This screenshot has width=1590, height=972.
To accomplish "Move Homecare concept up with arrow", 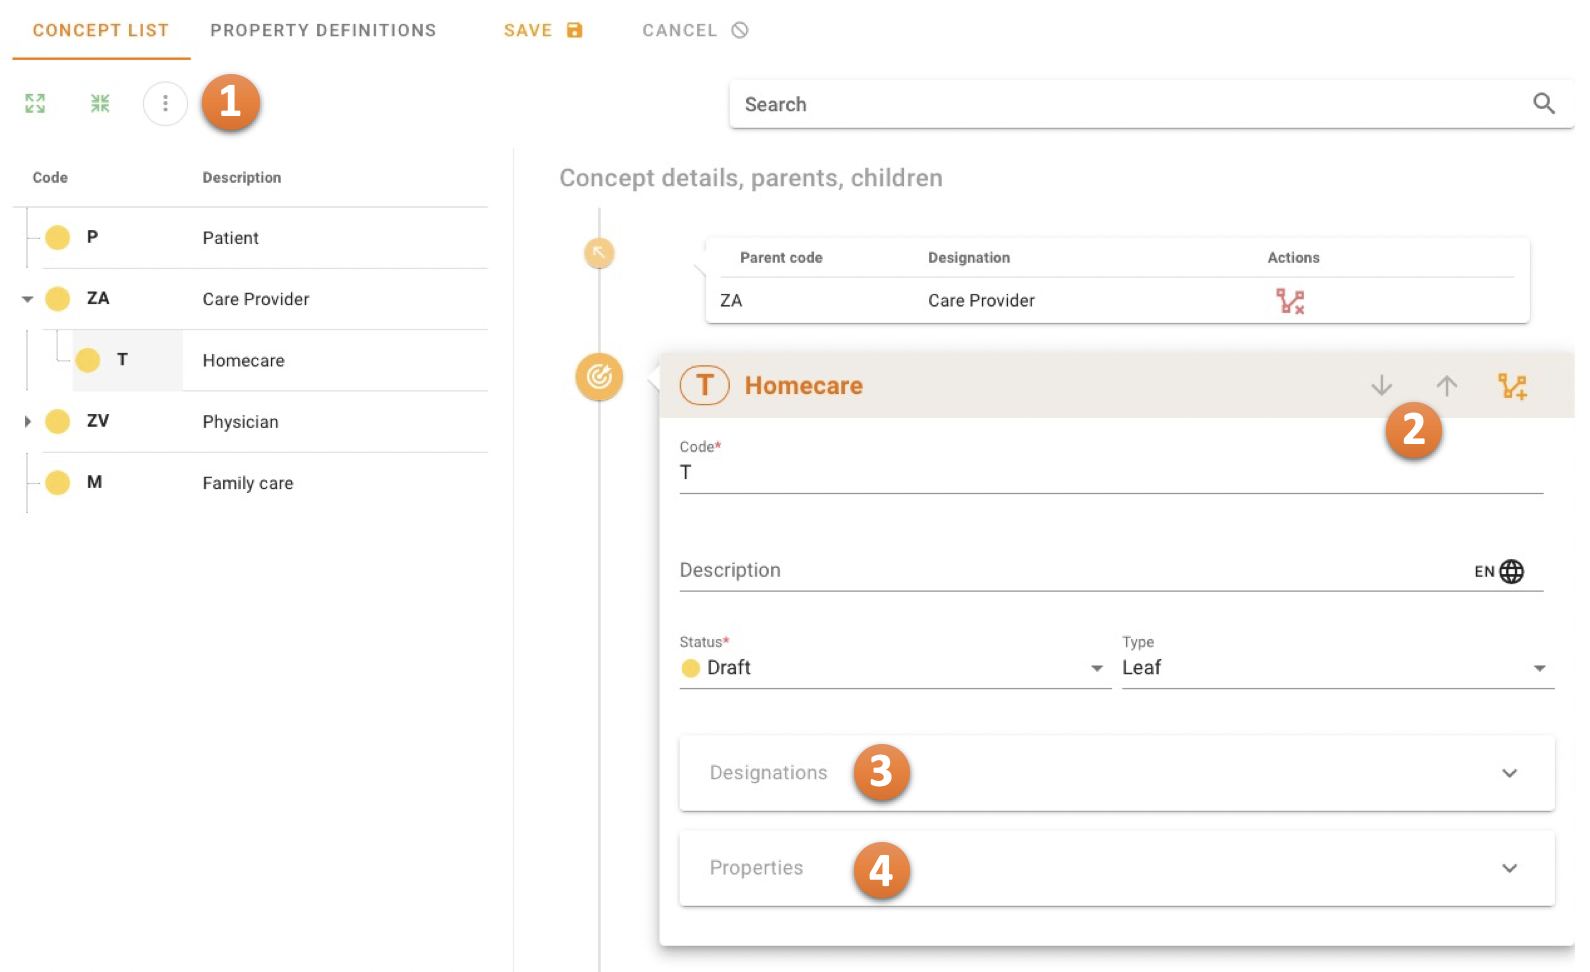I will point(1446,386).
